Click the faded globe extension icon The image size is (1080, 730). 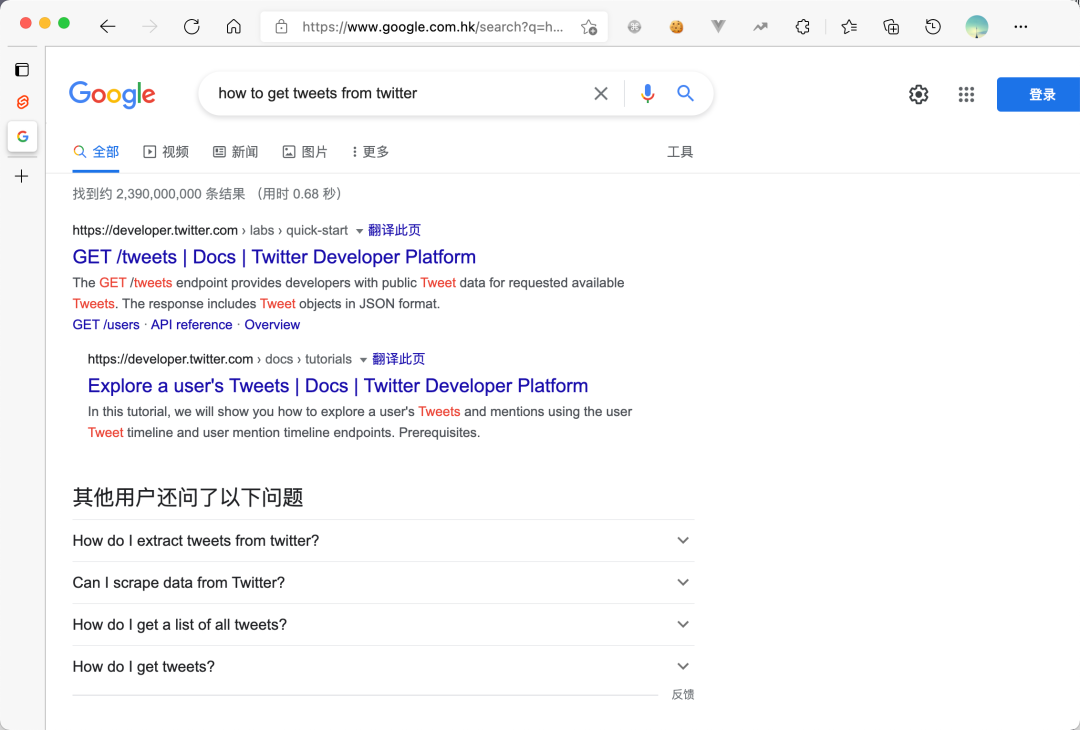tap(634, 27)
